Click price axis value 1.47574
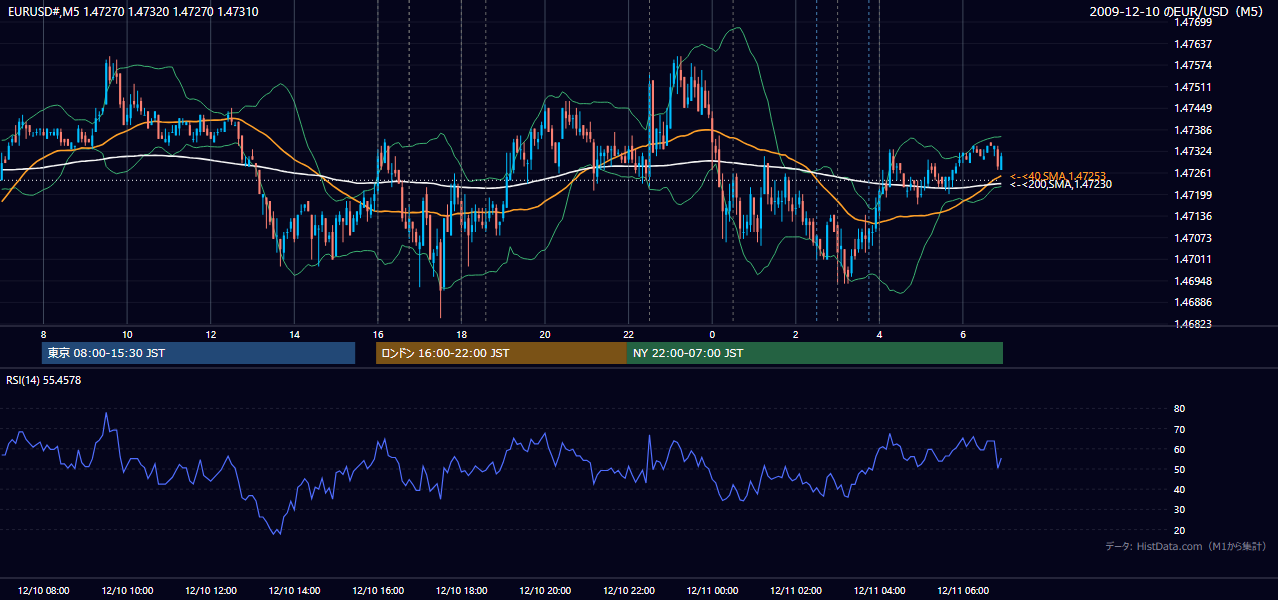The width and height of the screenshot is (1278, 600). point(1193,66)
